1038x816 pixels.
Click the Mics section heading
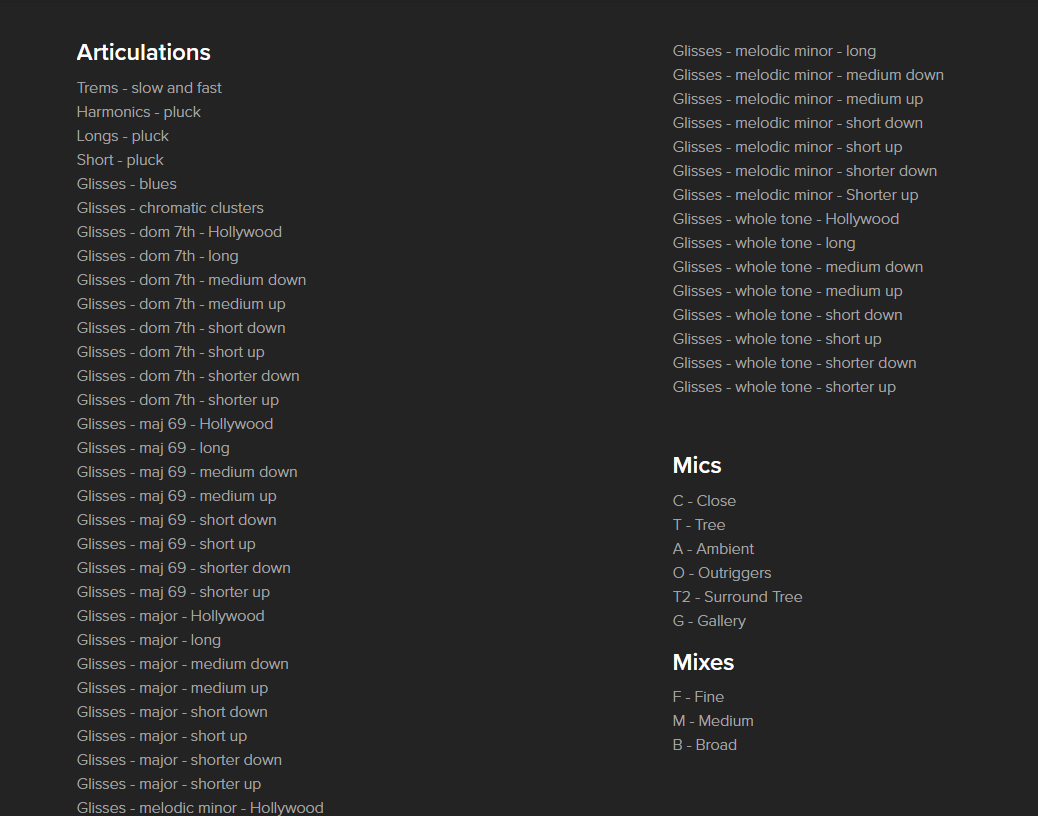point(697,465)
